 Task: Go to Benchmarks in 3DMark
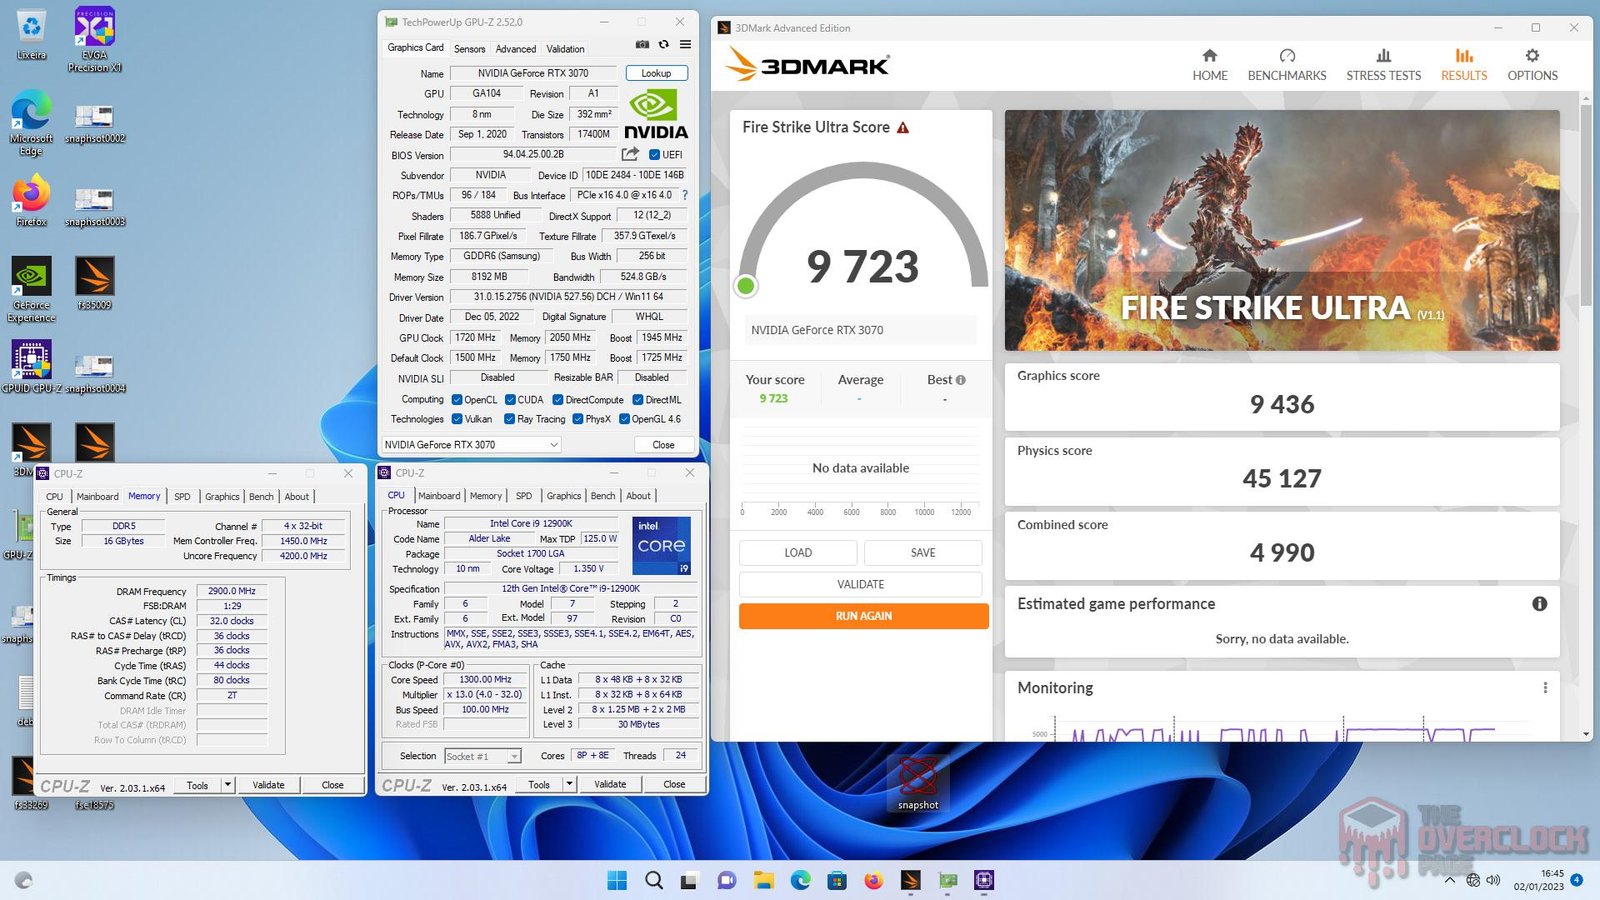pyautogui.click(x=1287, y=65)
